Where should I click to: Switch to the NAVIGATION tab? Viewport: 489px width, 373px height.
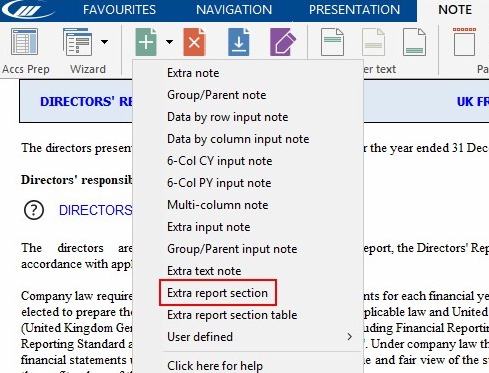[x=234, y=10]
